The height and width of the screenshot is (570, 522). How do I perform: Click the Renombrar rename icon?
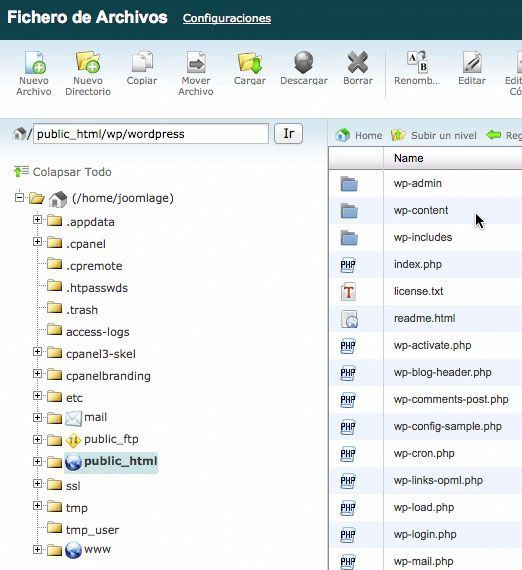click(x=417, y=62)
